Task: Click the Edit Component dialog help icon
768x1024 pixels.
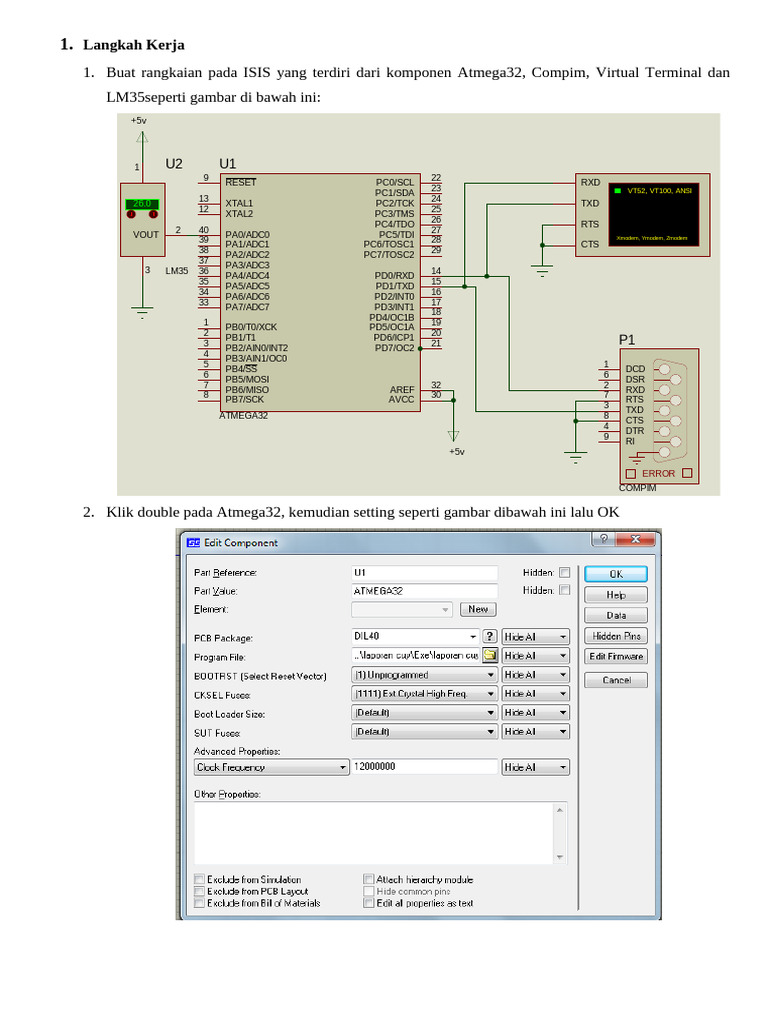Action: pyautogui.click(x=603, y=539)
